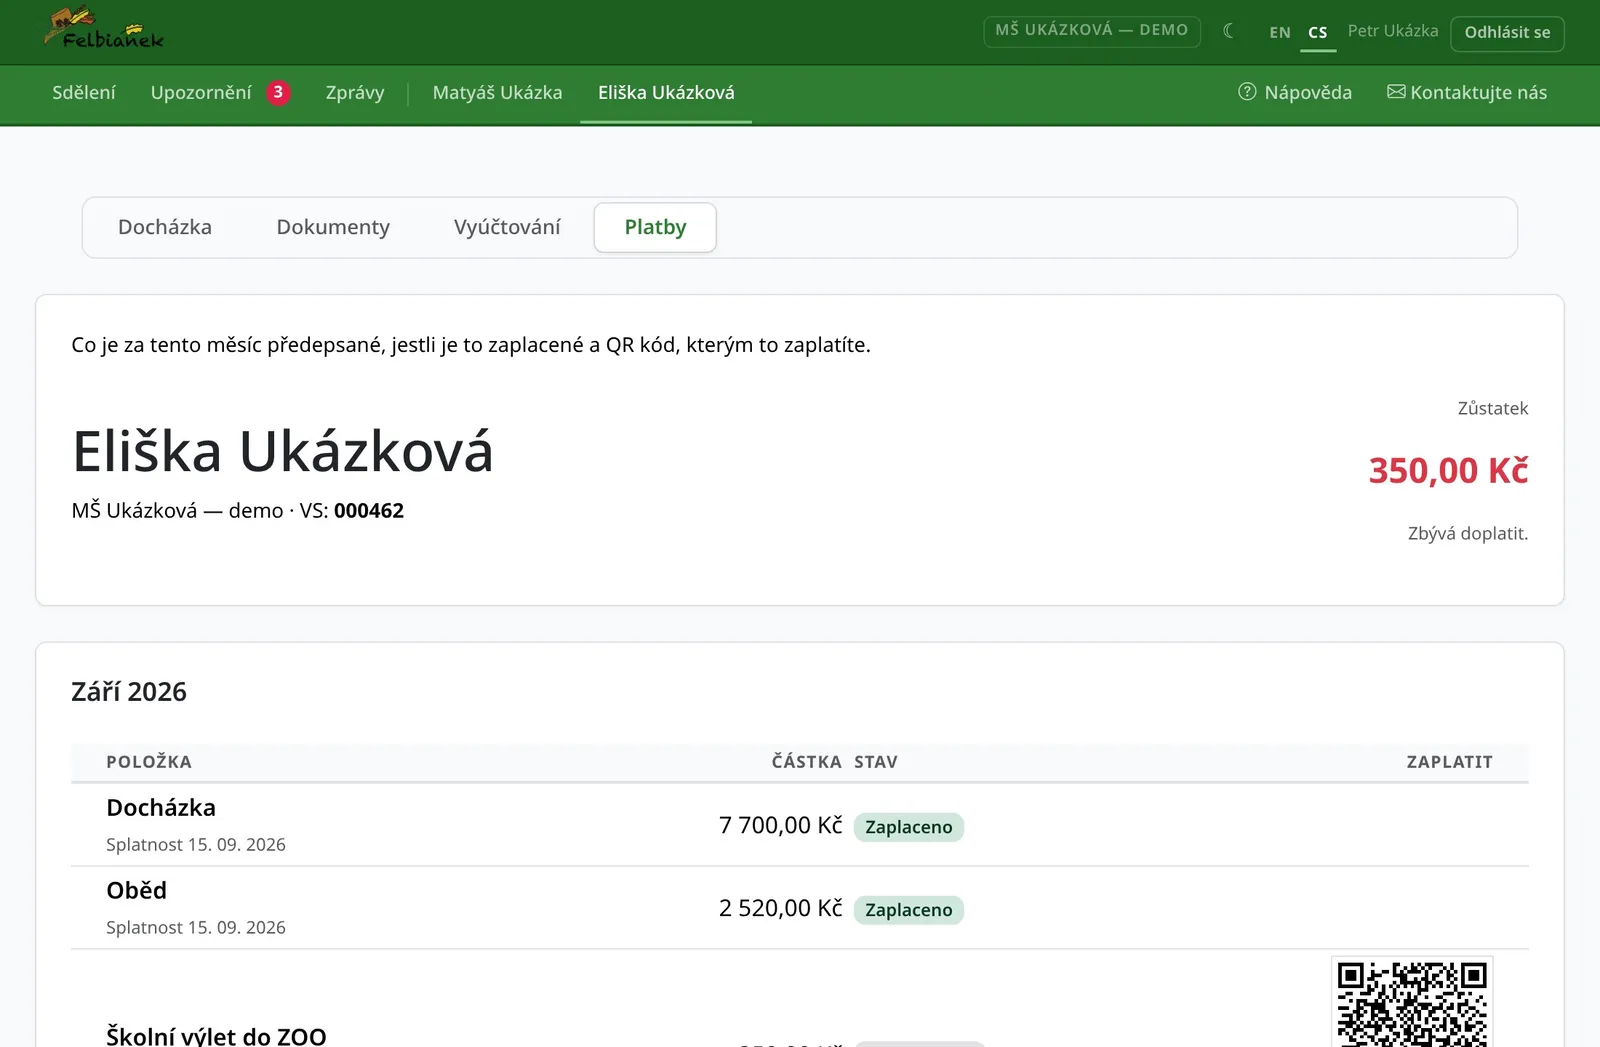Open the Docházka tab

[x=165, y=227]
